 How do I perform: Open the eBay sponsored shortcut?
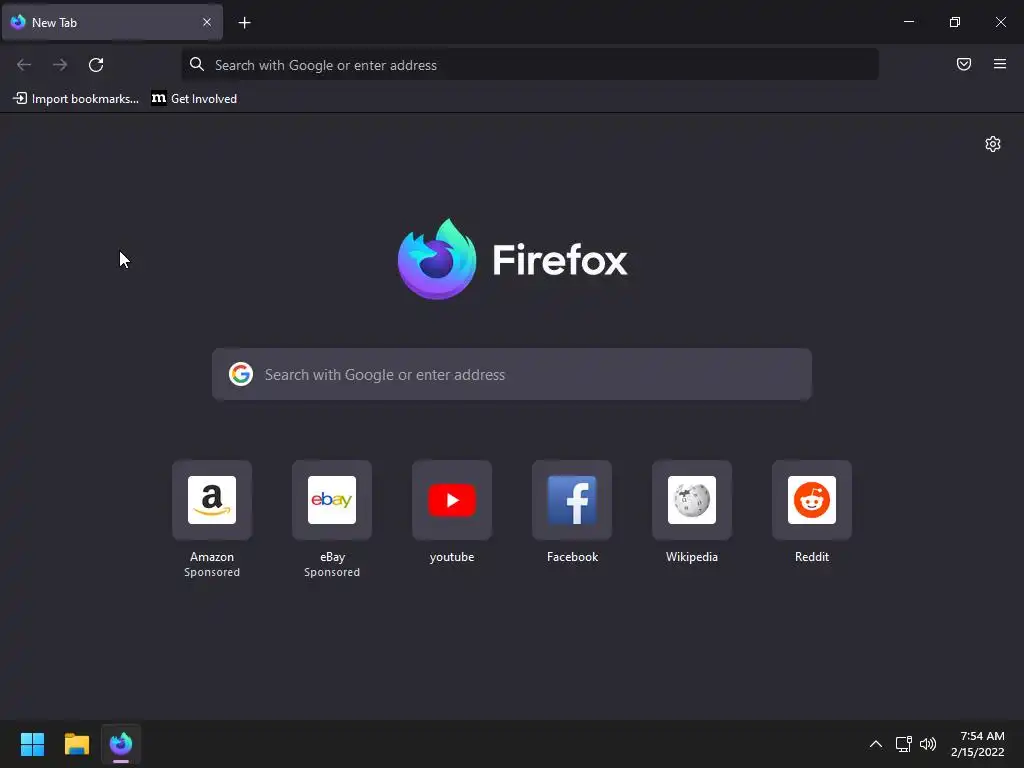click(x=332, y=500)
